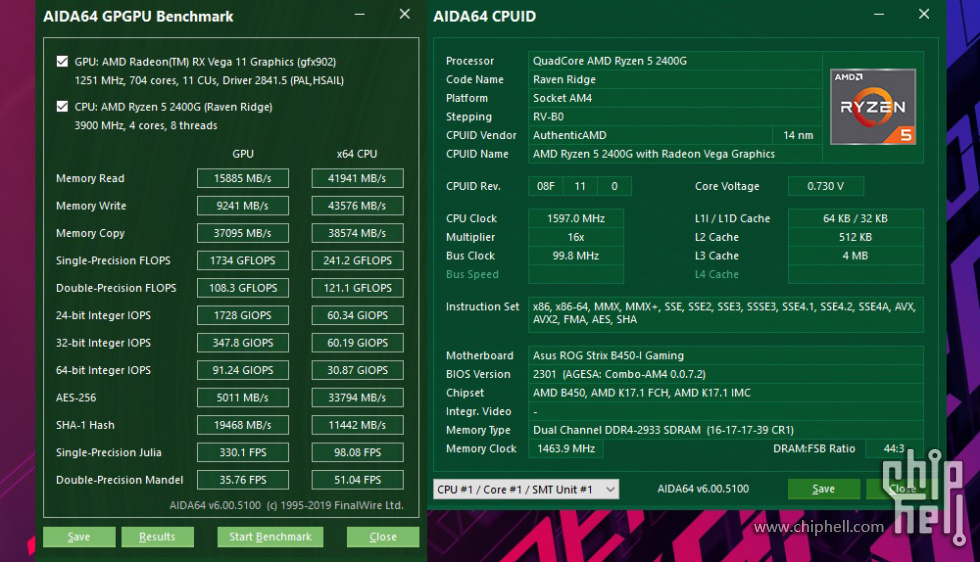Select the GPU Memory Read value 15885 MB/s
The height and width of the screenshot is (562, 980).
click(242, 178)
